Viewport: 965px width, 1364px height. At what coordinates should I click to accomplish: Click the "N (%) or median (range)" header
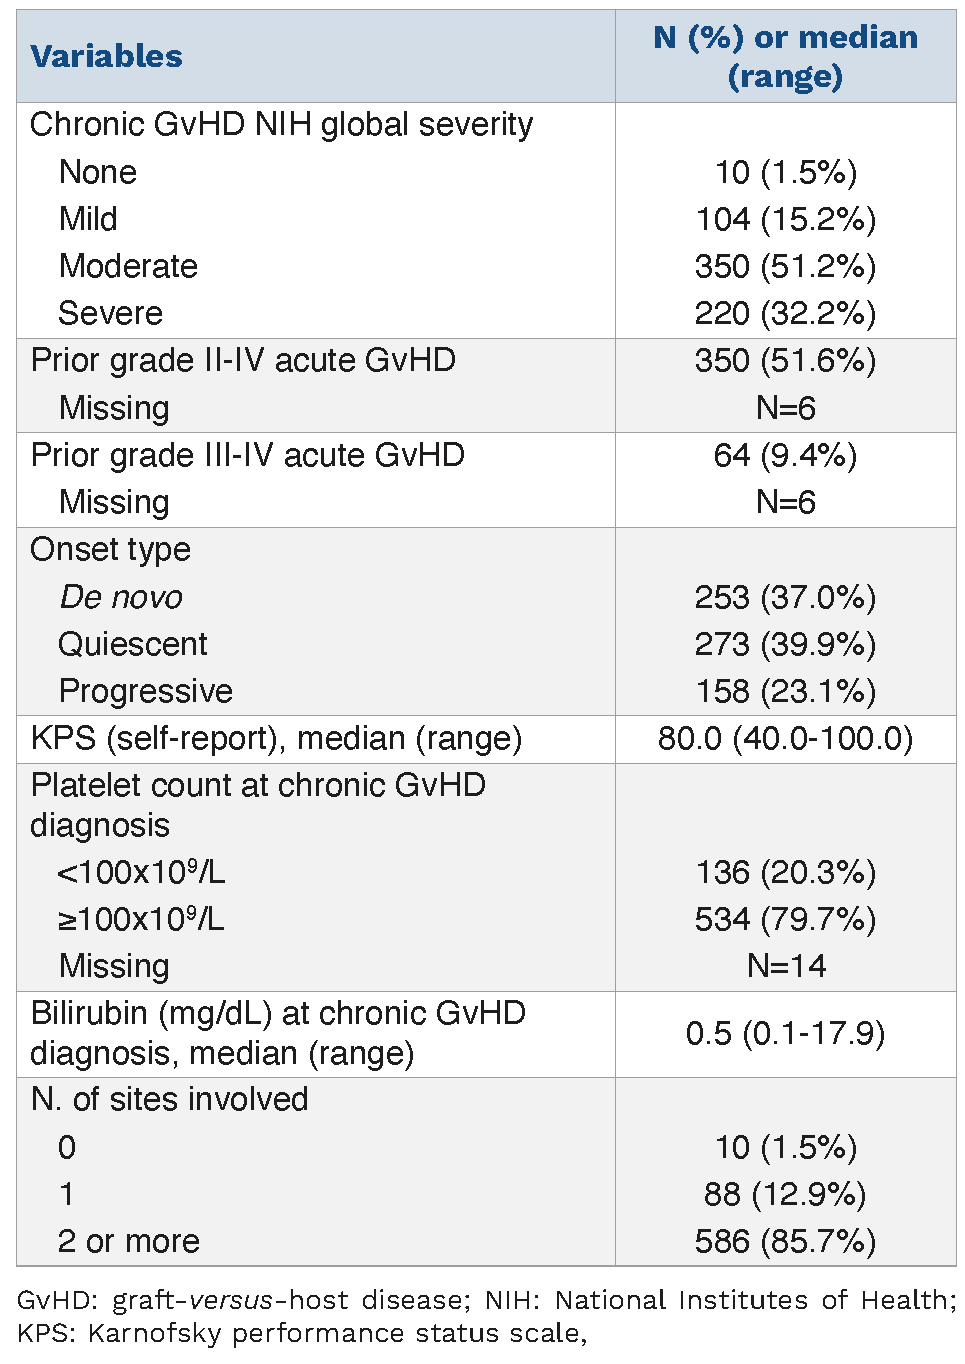[785, 57]
